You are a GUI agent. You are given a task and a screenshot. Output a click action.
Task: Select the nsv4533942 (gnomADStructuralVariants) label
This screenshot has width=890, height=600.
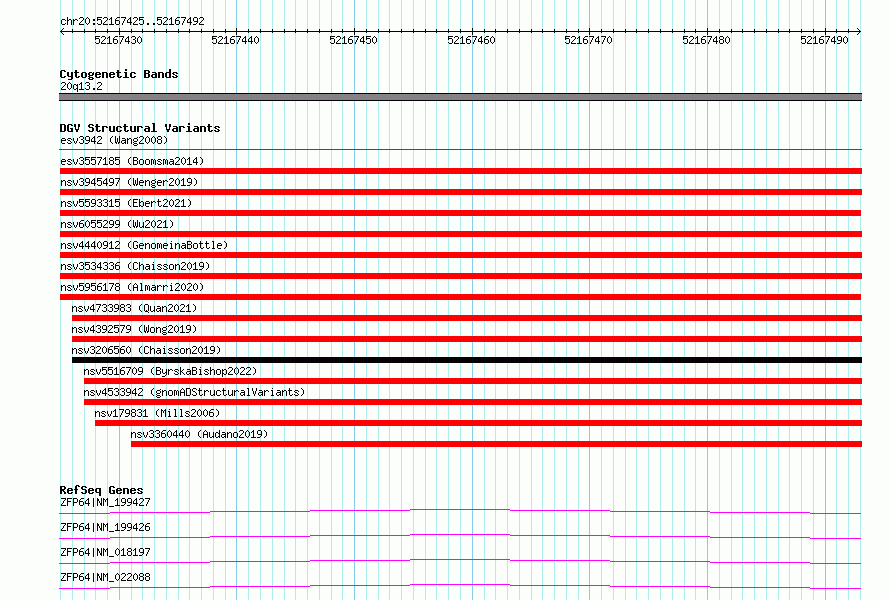(194, 392)
